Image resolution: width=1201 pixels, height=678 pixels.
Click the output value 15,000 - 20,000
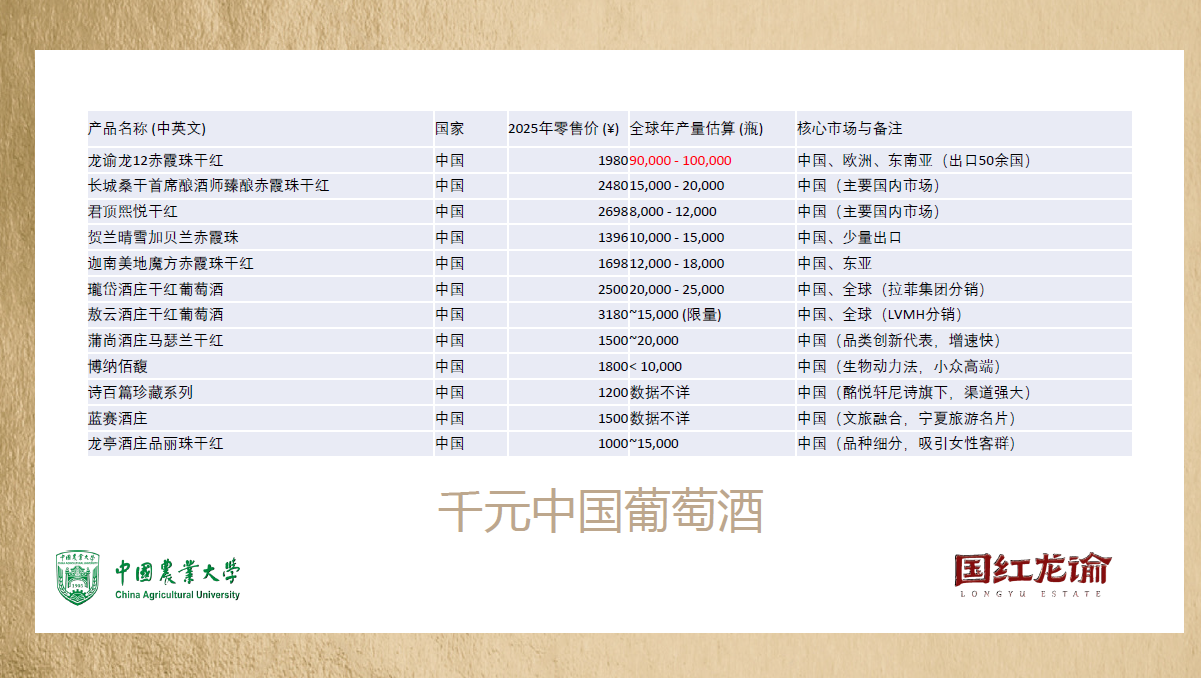677,186
